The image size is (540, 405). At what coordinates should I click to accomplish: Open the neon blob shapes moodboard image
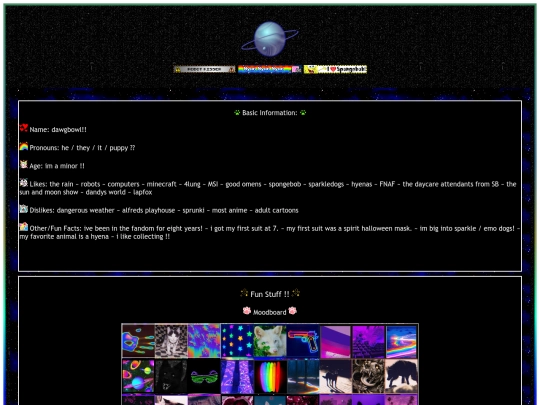tap(138, 341)
